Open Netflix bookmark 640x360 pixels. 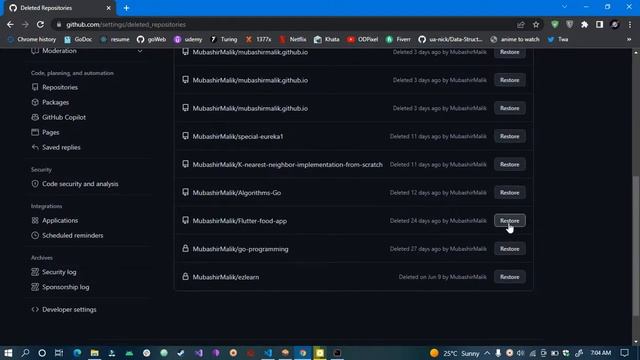[293, 40]
